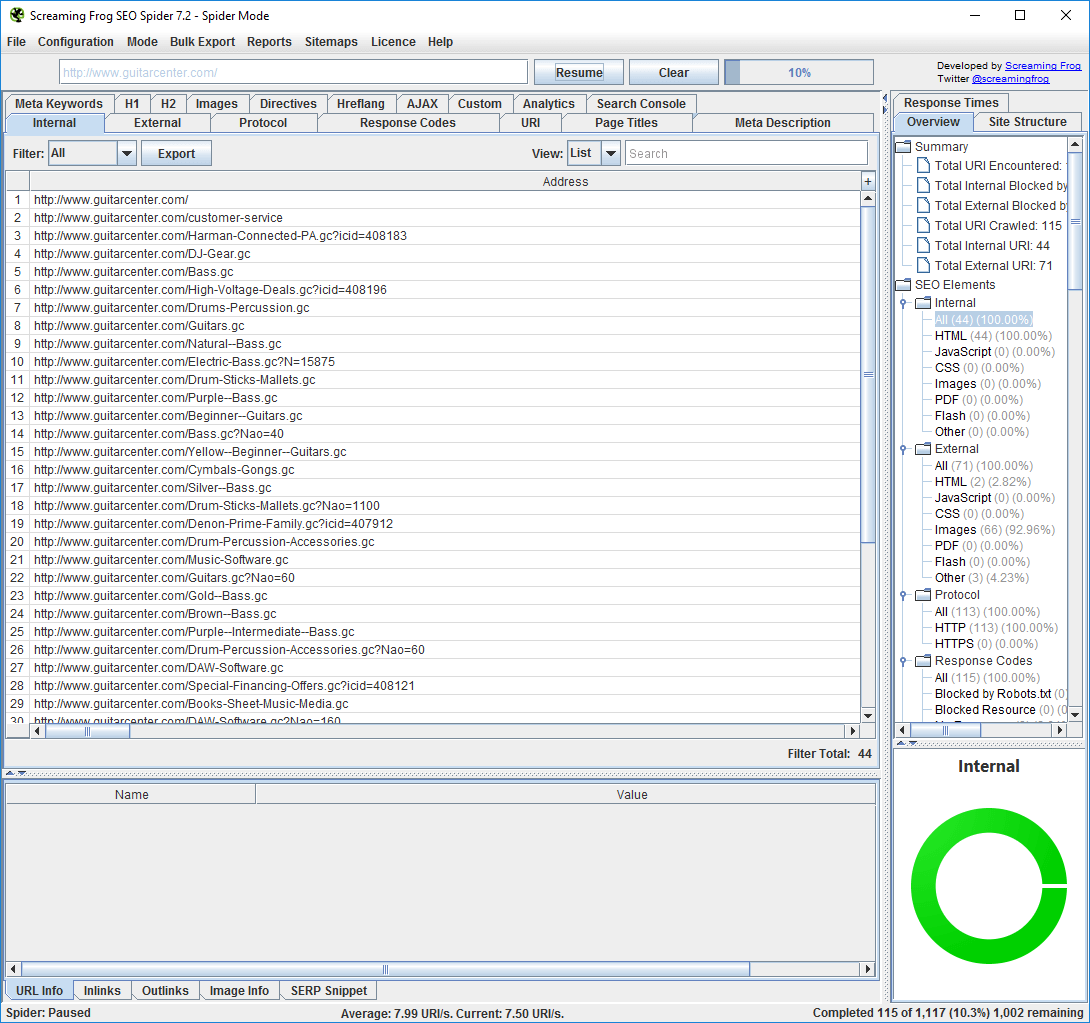Click the Name/Value panel's scroll left arrow
Image resolution: width=1090 pixels, height=1023 pixels.
coord(13,969)
